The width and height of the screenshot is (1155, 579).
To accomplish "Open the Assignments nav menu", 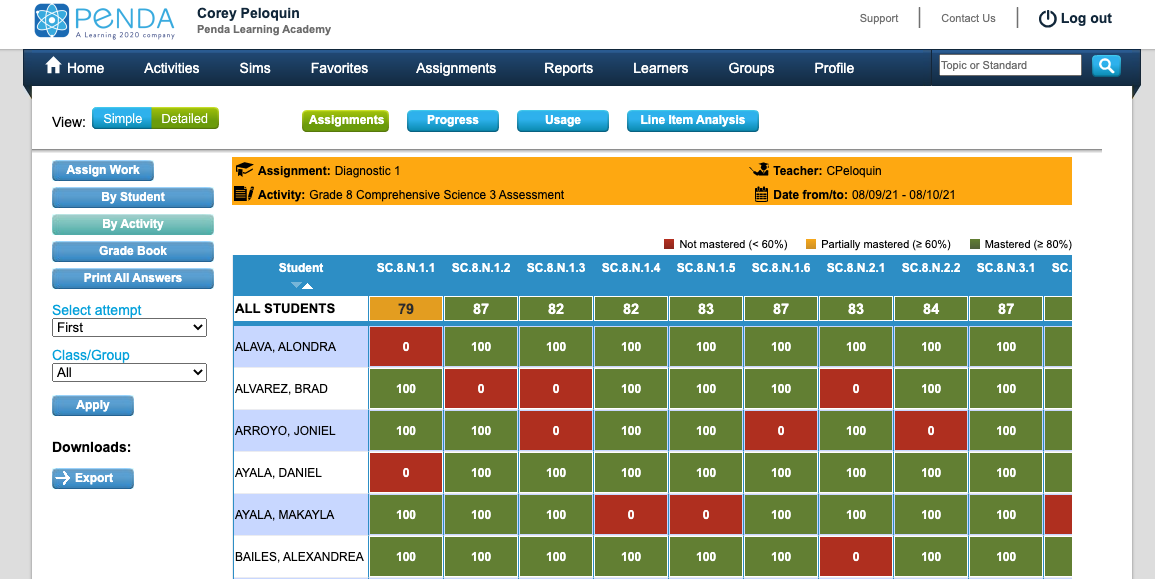I will click(x=456, y=68).
